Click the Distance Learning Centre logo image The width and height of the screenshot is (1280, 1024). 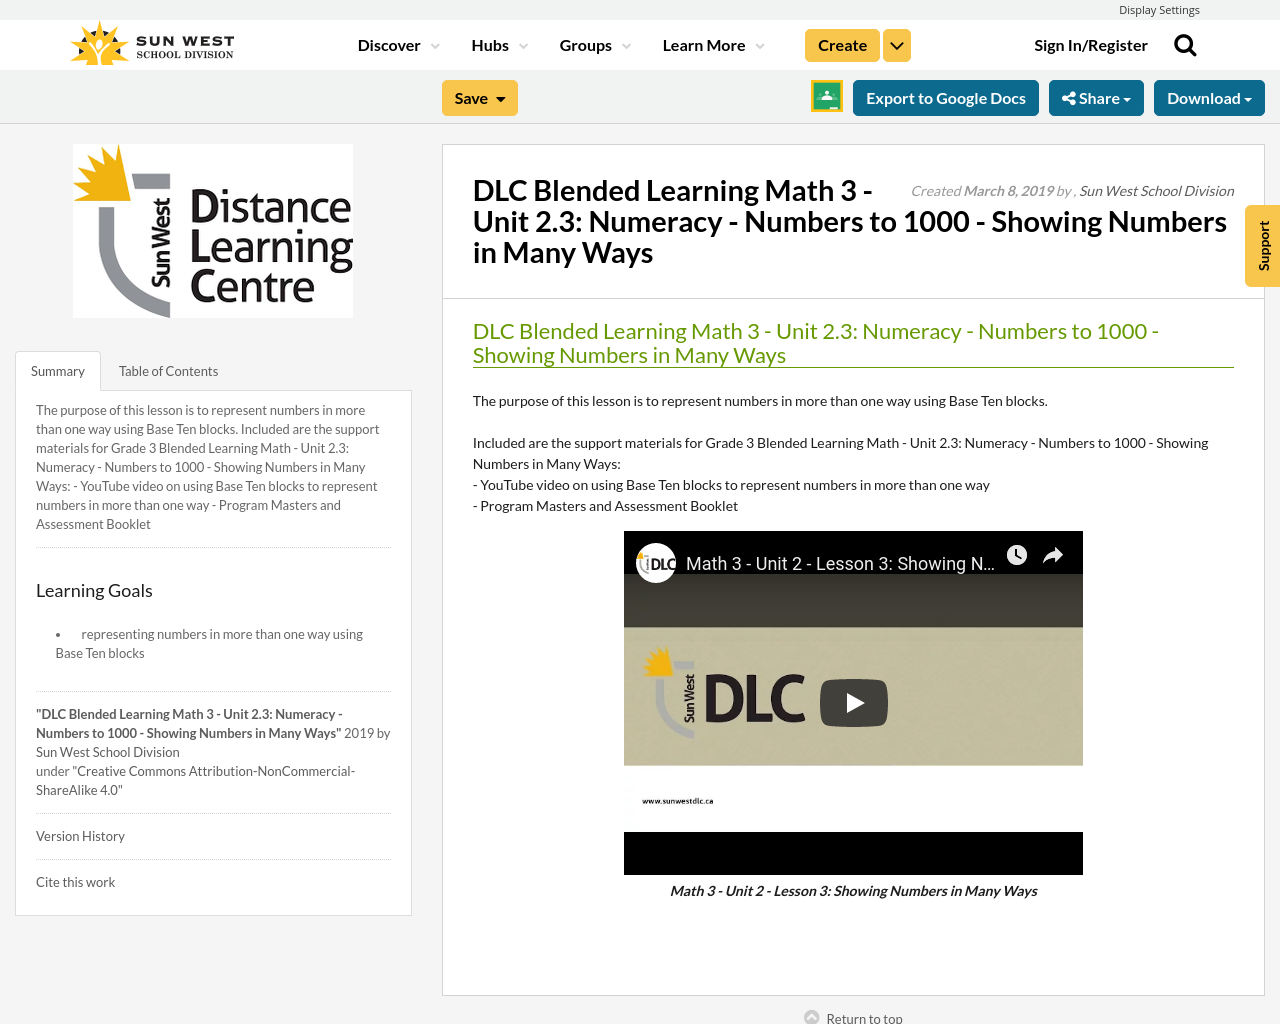pyautogui.click(x=213, y=230)
